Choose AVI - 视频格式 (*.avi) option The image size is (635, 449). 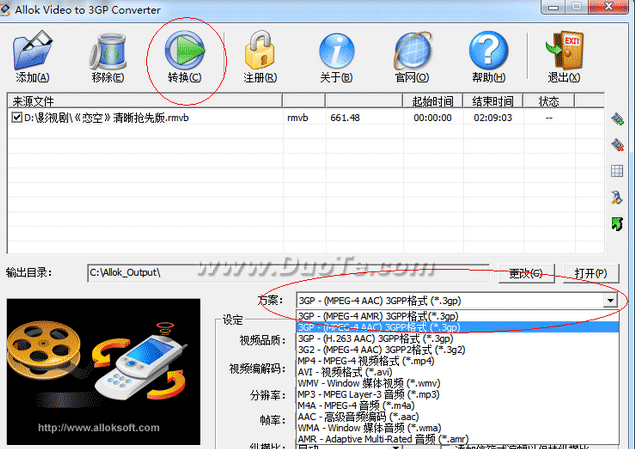coord(458,372)
